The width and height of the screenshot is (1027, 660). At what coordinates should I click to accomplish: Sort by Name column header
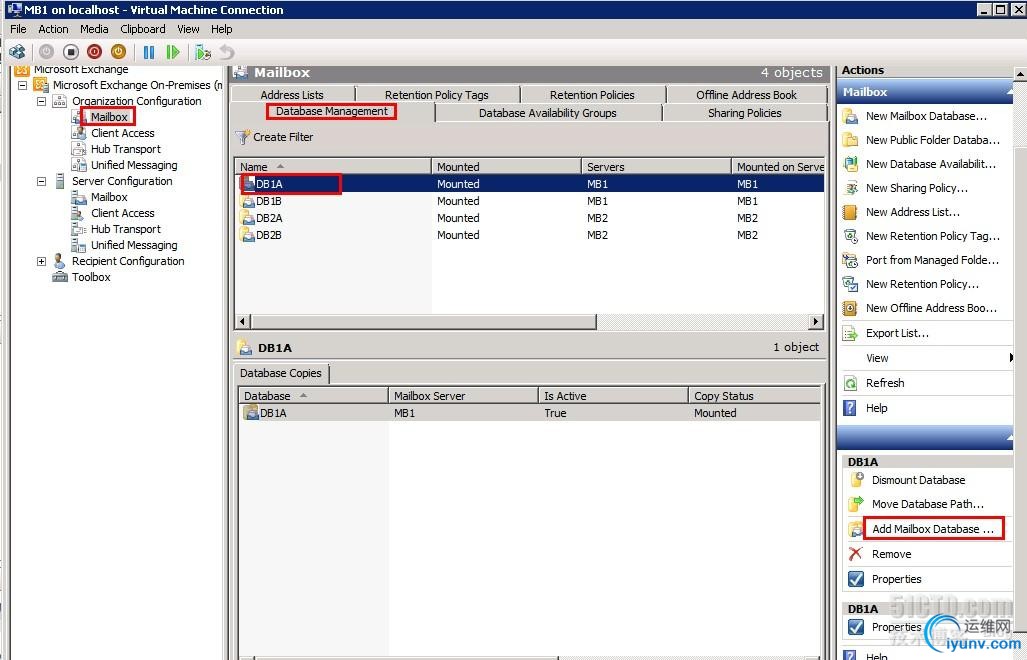coord(333,167)
